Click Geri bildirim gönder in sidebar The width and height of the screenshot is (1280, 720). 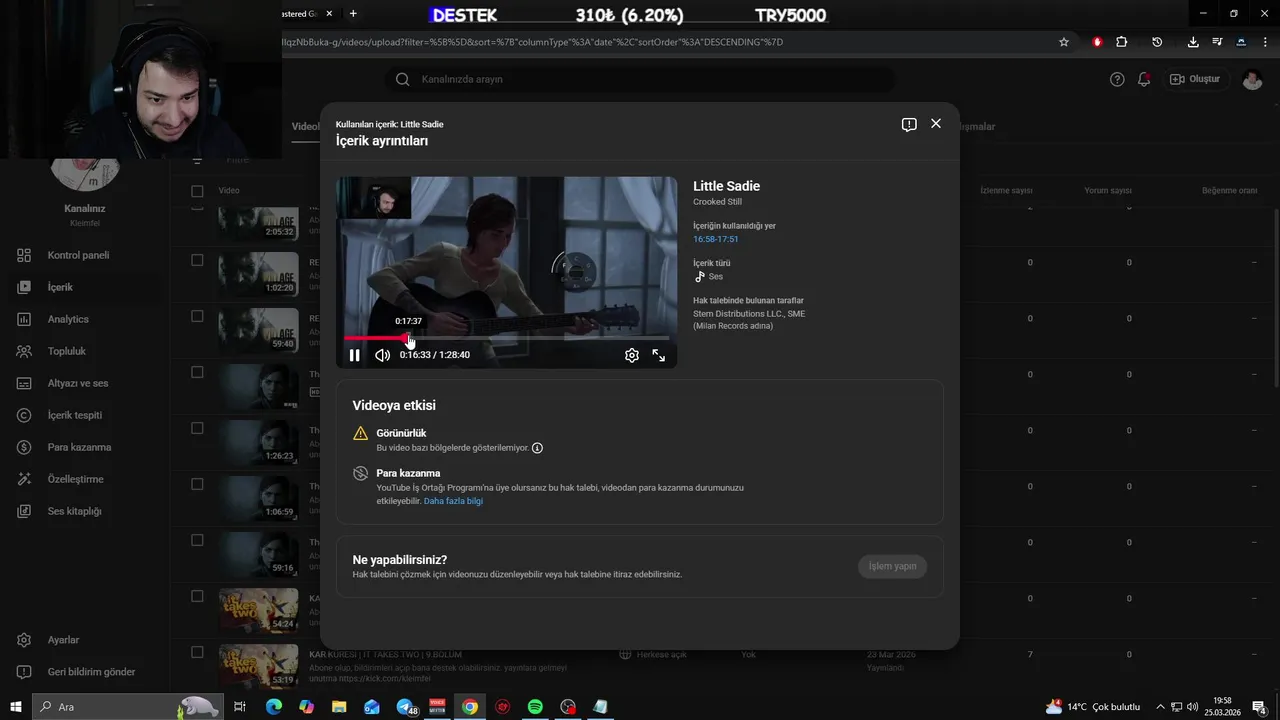(91, 672)
